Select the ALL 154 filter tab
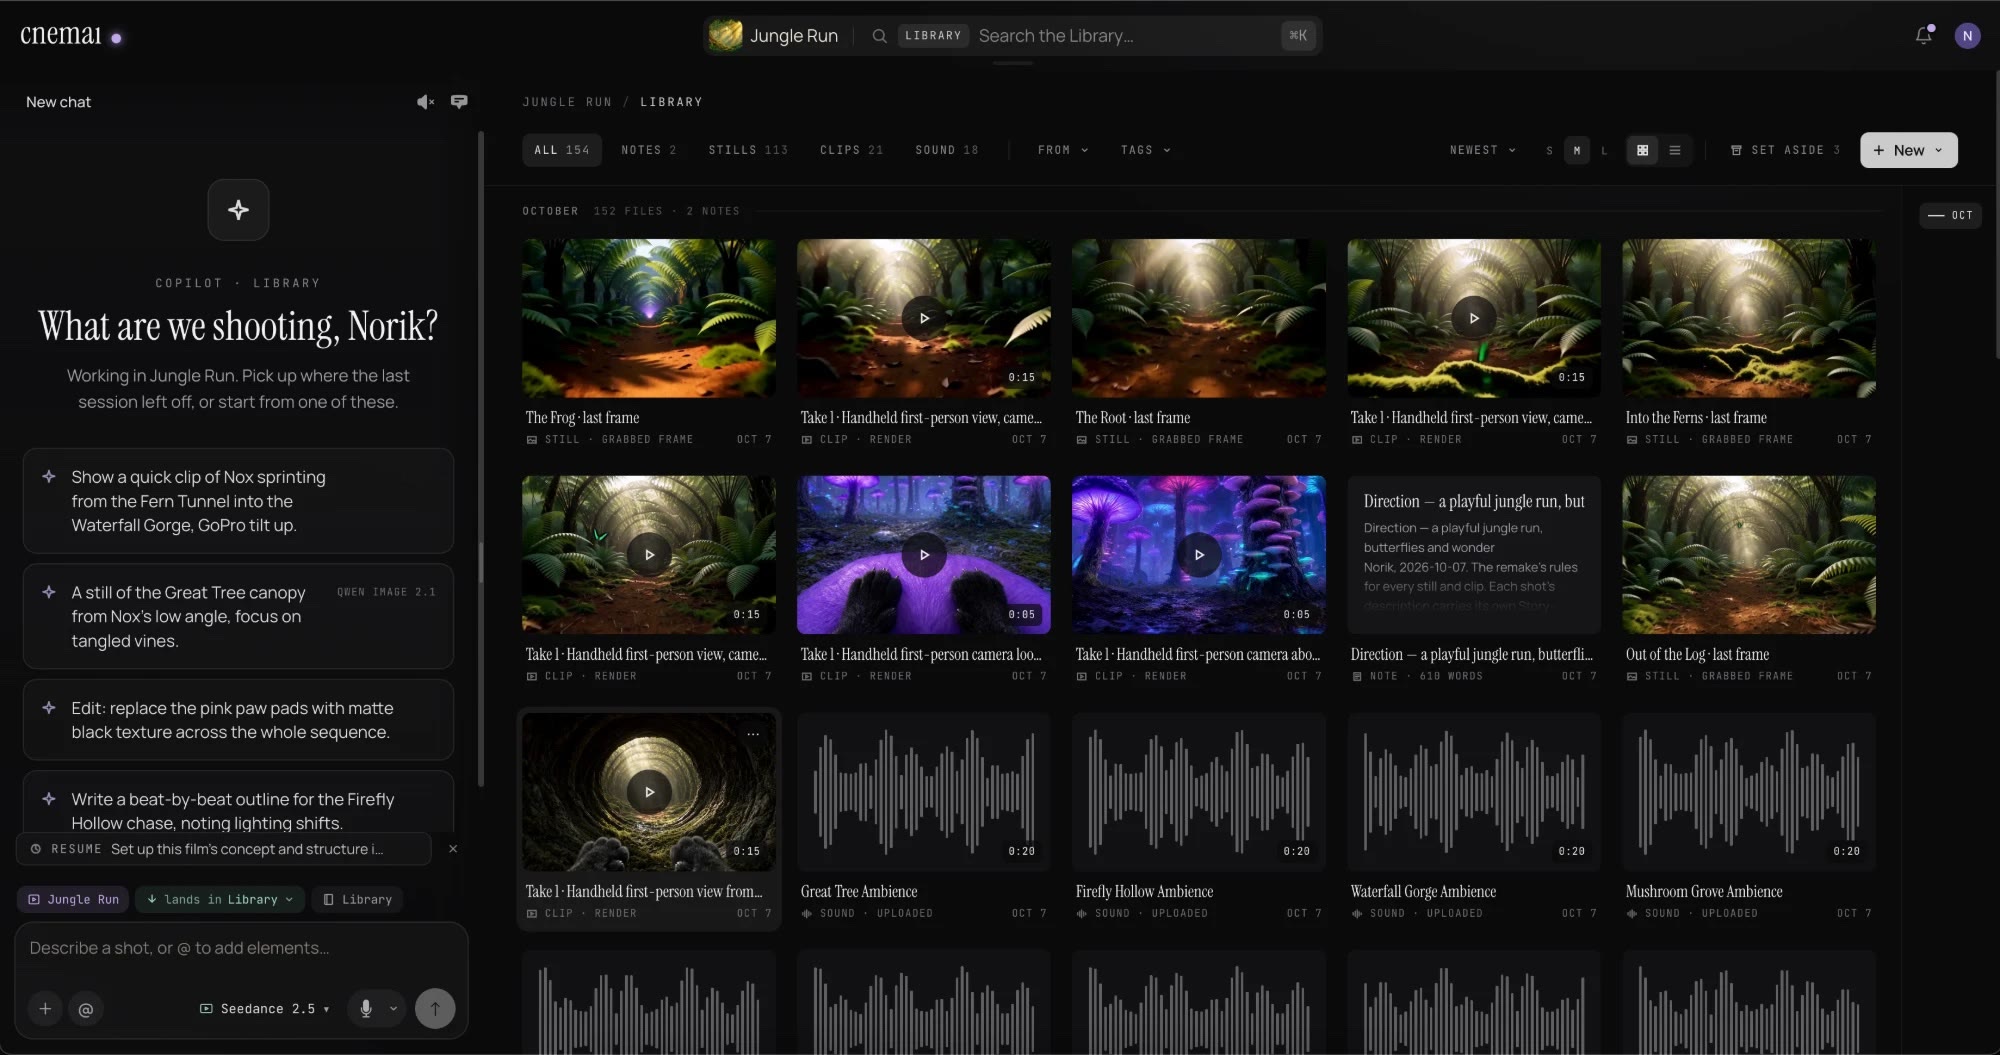Viewport: 2000px width, 1055px height. (x=561, y=150)
